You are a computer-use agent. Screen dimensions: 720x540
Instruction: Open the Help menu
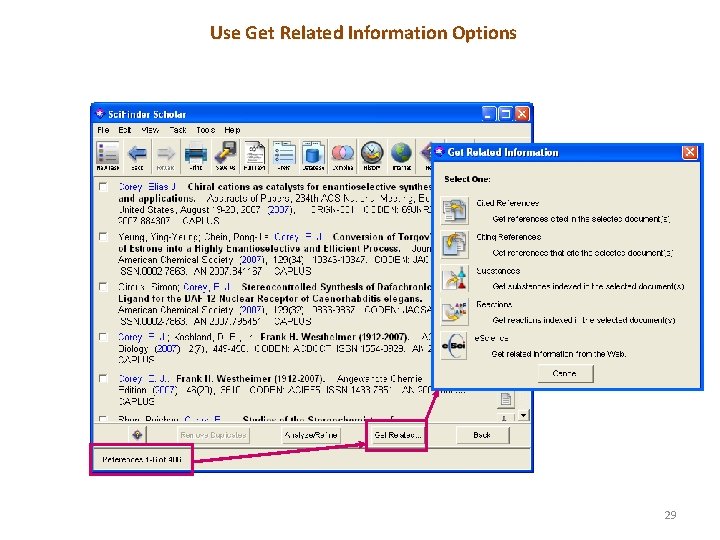pyautogui.click(x=232, y=130)
